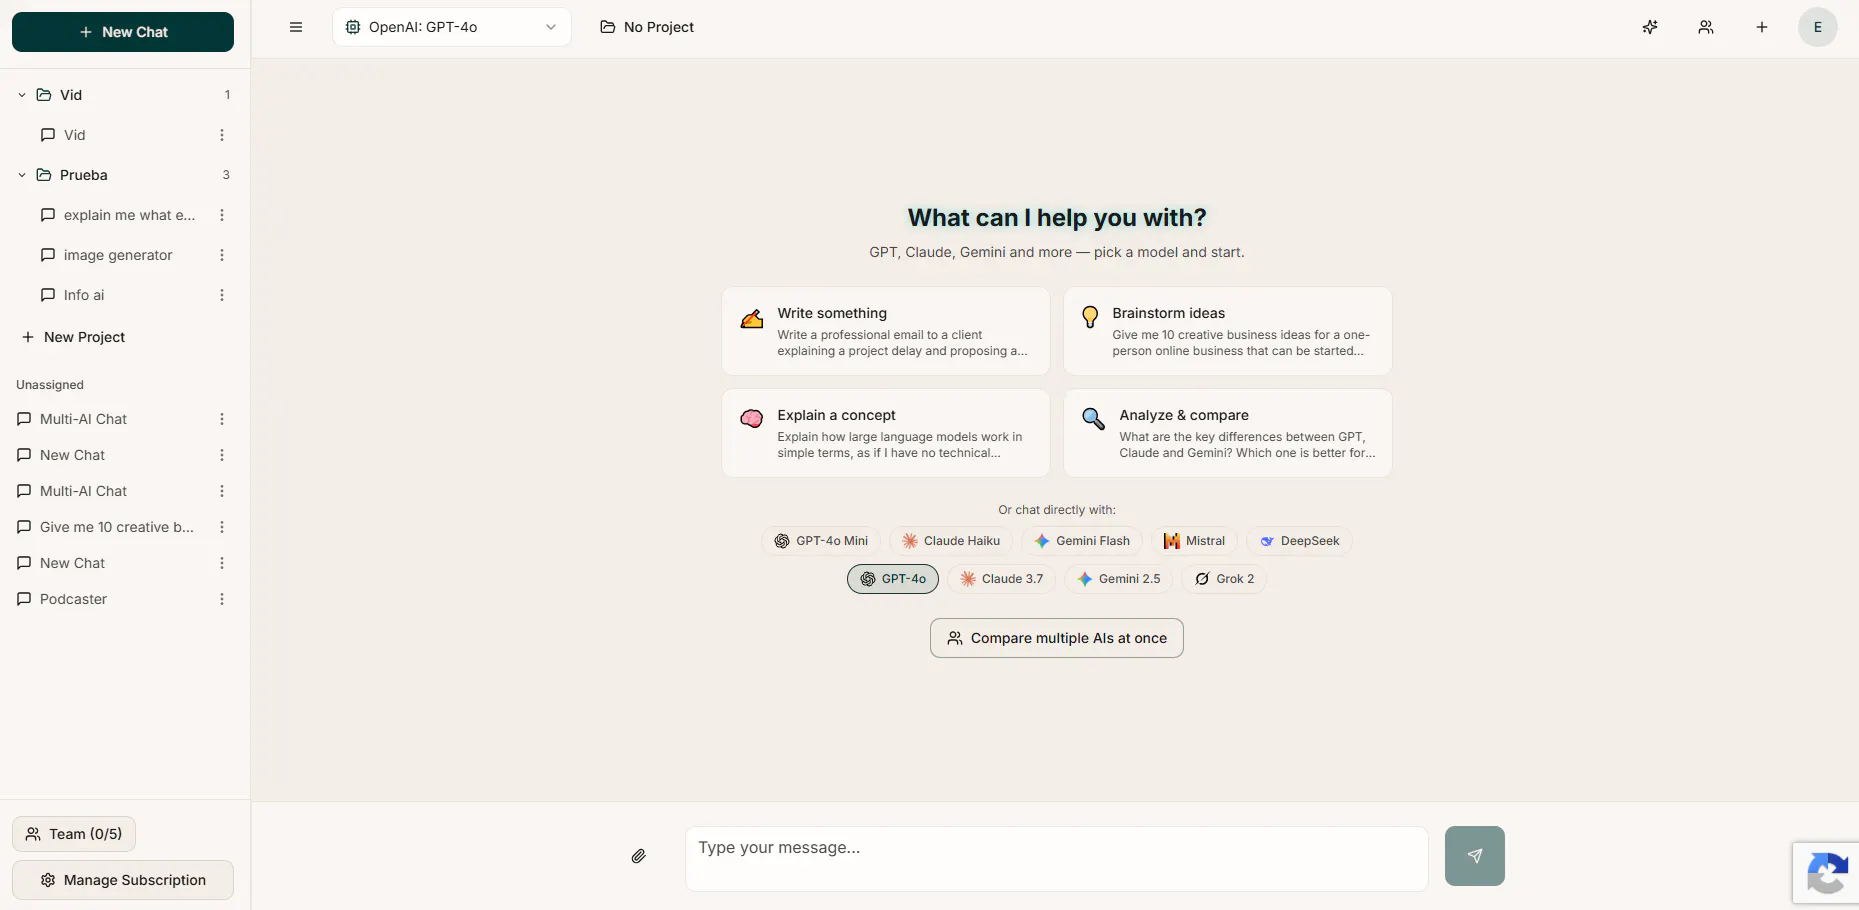1859x910 pixels.
Task: Open the Podcaster chat
Action: (x=73, y=599)
